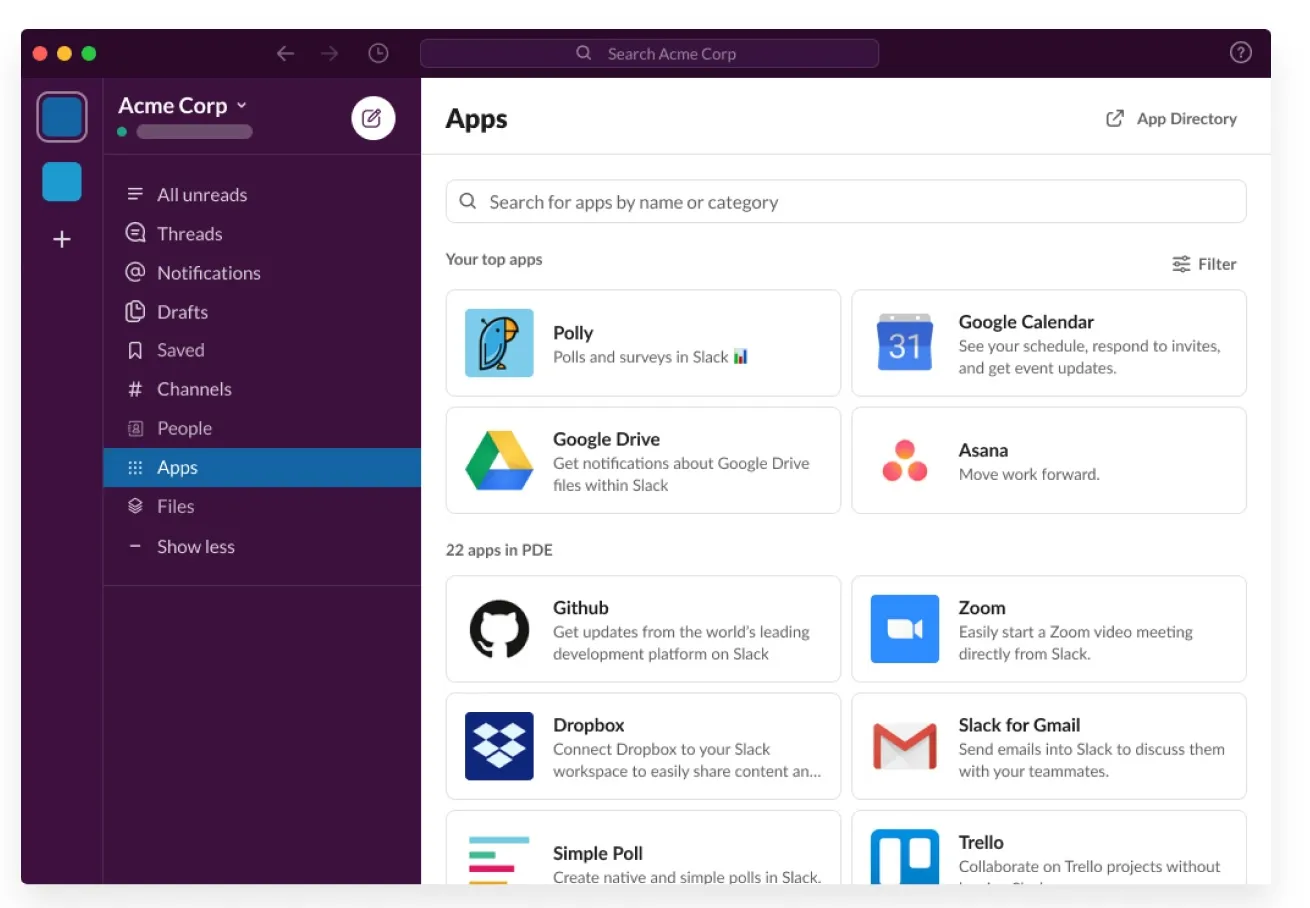Switch to the second workspace tile
This screenshot has width=1310, height=908.
click(x=62, y=182)
